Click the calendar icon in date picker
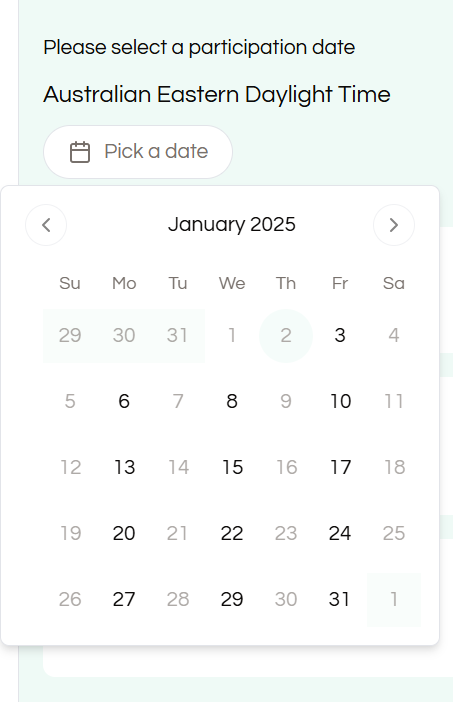Viewport: 453px width, 702px height. (x=80, y=152)
